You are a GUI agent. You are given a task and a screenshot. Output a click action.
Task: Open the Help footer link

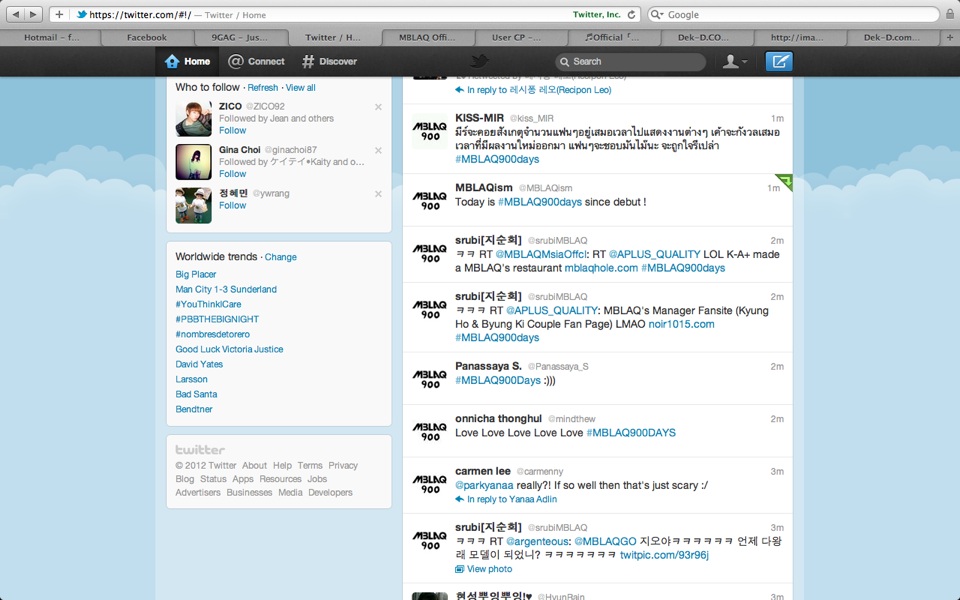pos(282,465)
